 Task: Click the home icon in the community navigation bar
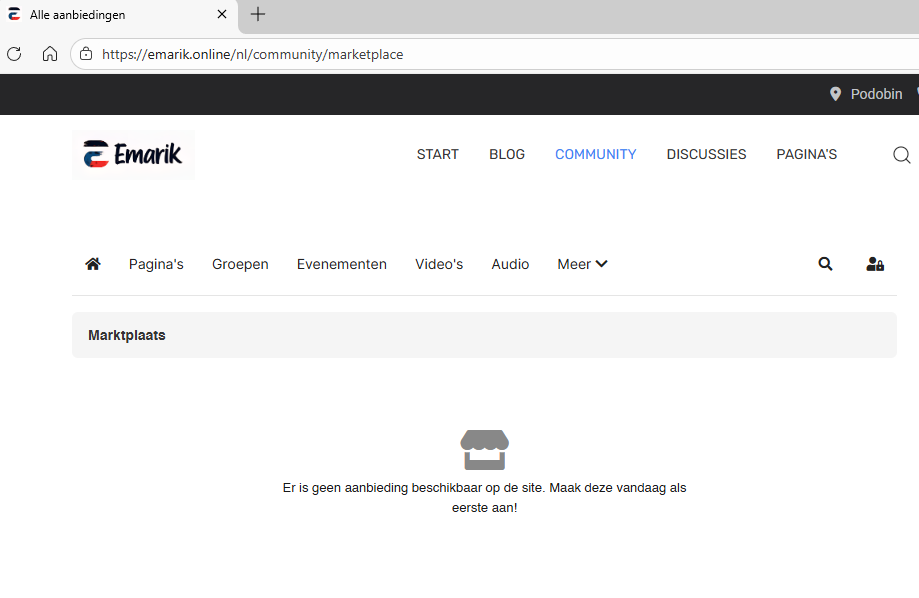93,263
